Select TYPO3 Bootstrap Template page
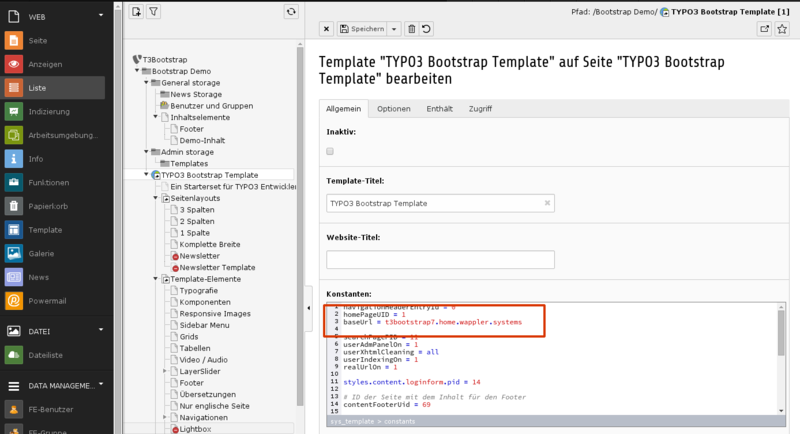Screen dimensions: 800x434 click(x=210, y=175)
